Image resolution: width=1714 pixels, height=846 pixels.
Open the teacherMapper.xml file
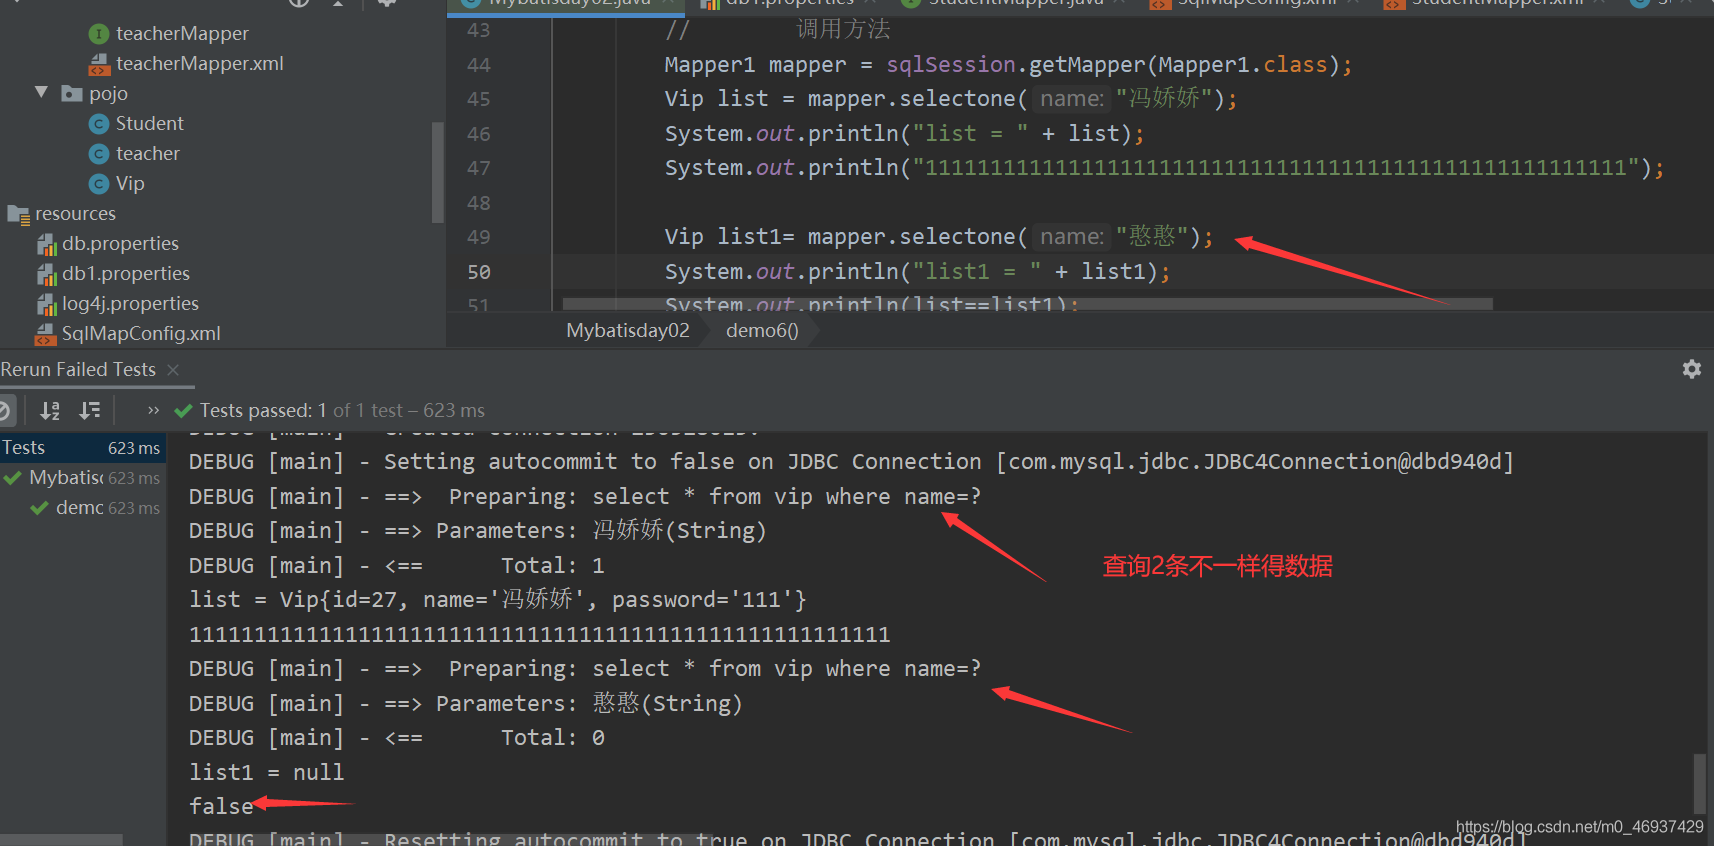coord(199,64)
